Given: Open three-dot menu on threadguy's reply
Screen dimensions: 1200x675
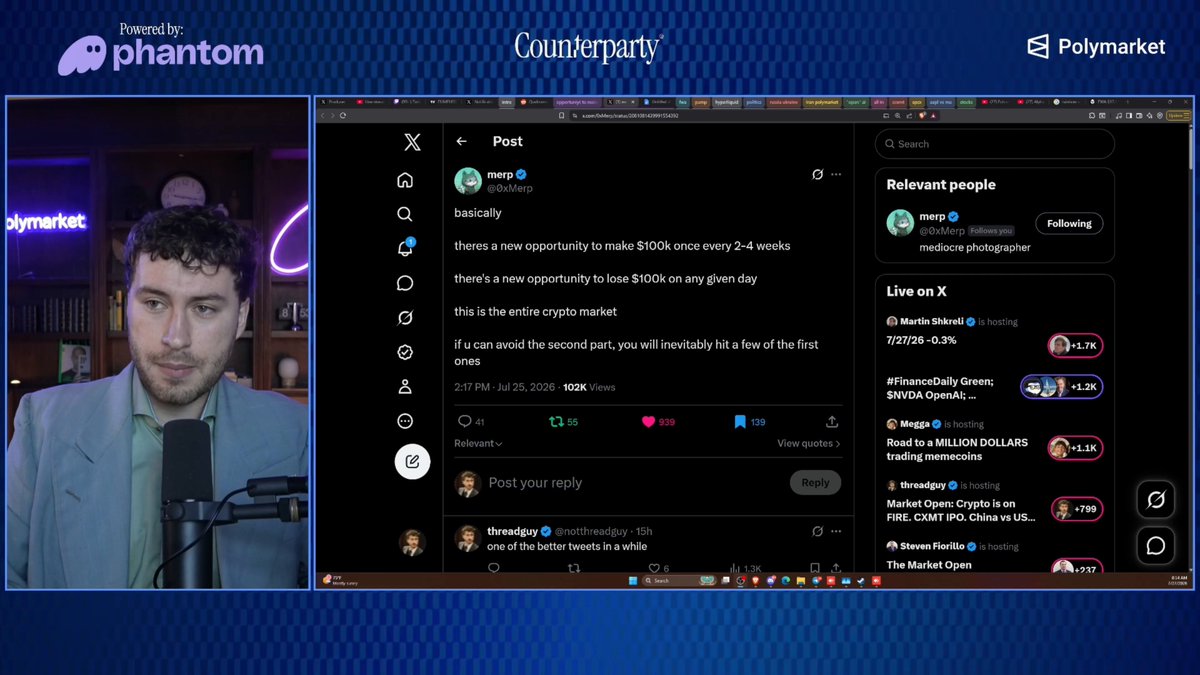Looking at the screenshot, I should click(836, 531).
